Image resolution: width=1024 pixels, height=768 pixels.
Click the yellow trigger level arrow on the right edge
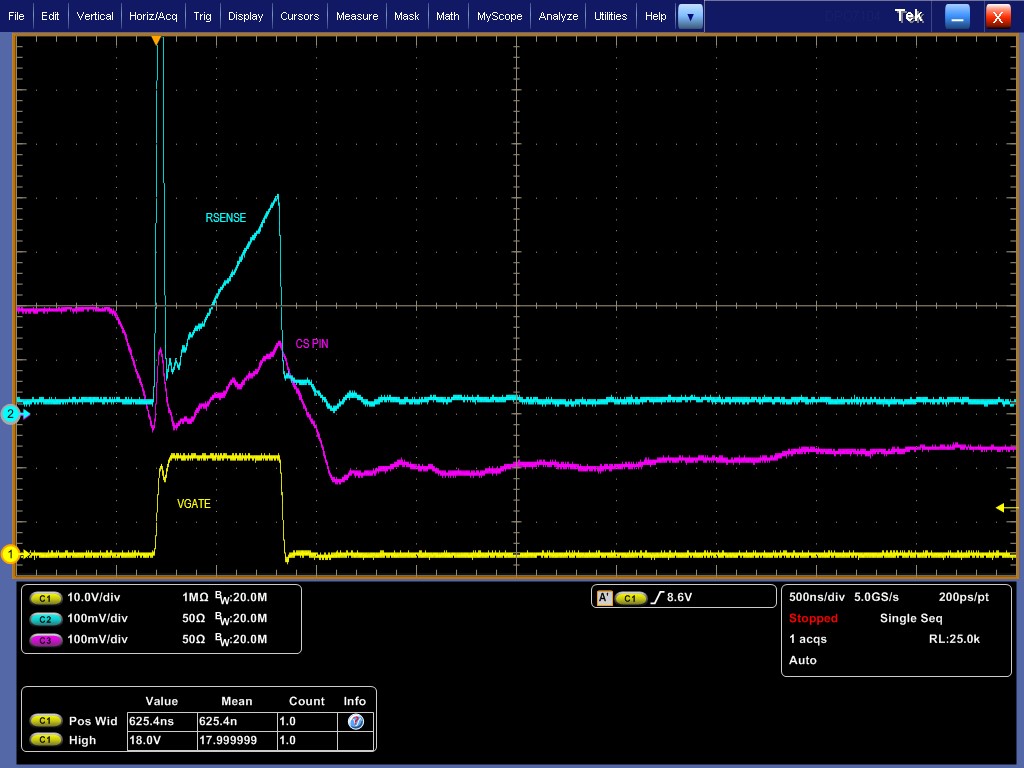[1002, 508]
